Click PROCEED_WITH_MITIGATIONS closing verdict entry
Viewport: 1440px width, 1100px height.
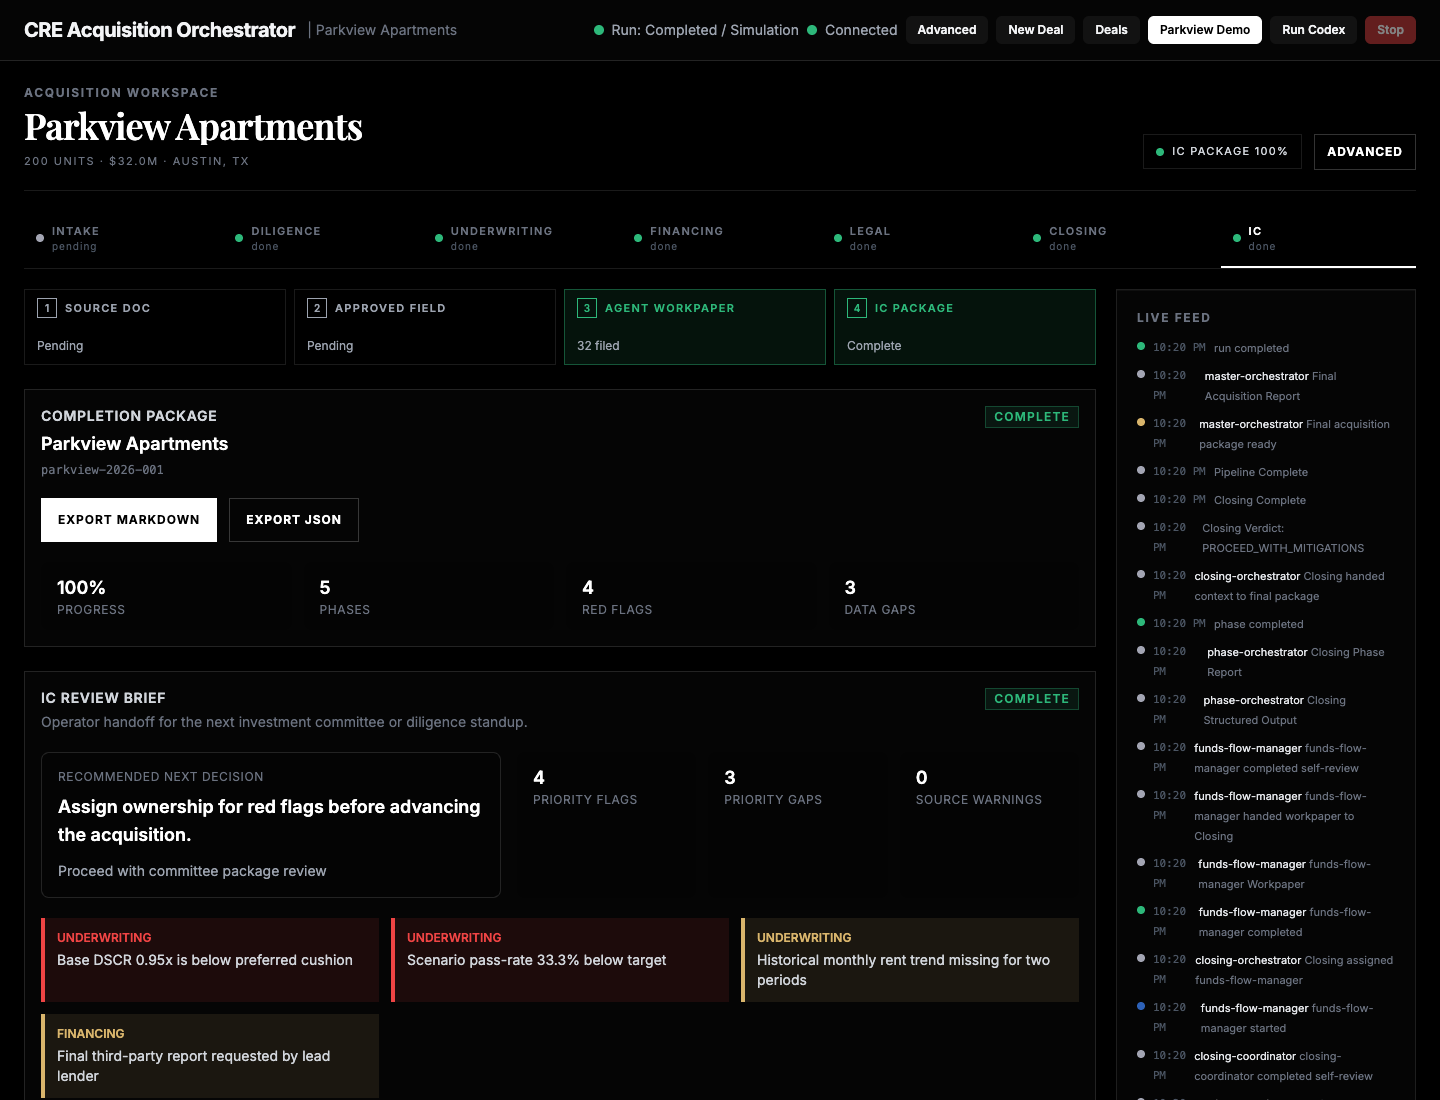point(1266,538)
